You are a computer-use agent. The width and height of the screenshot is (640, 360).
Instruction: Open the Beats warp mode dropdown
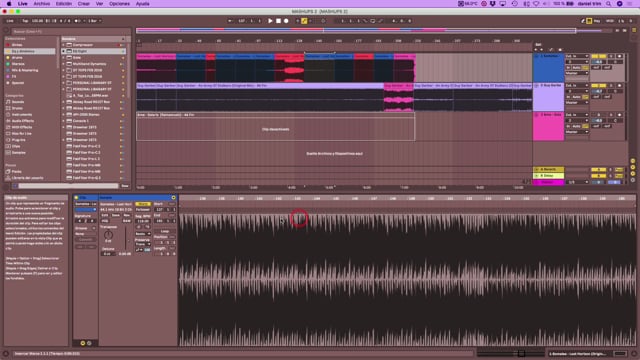[143, 234]
